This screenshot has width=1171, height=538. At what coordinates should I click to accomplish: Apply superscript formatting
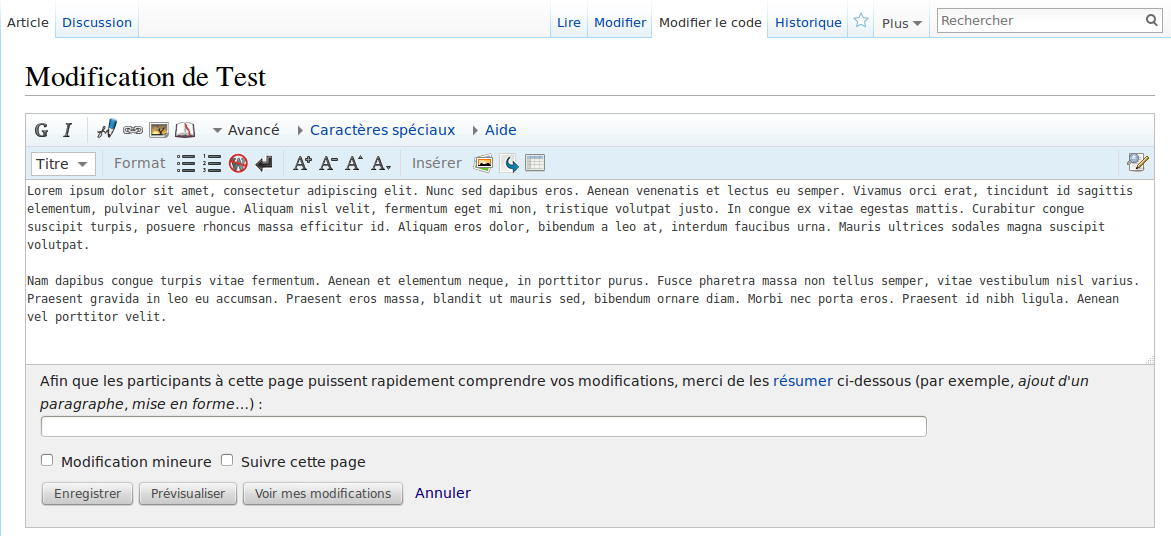[354, 163]
